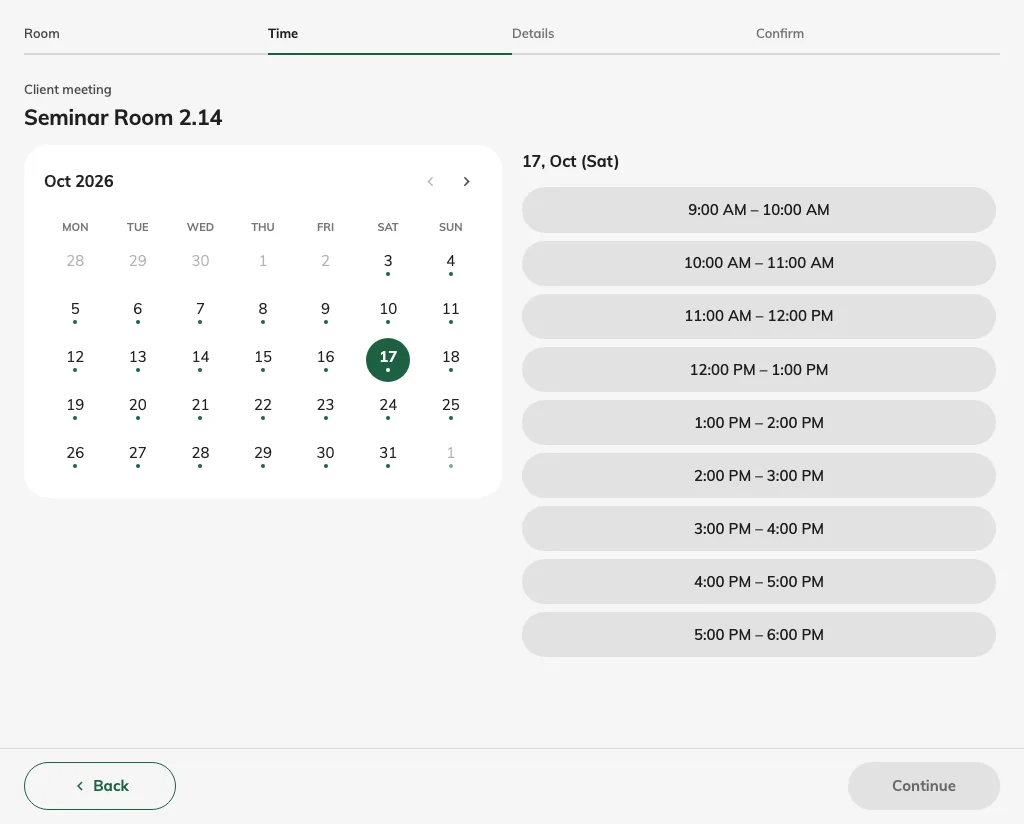Screen dimensions: 1024x824
Task: Pick the 11:00 AM – 12:00 PM slot
Action: coord(759,316)
